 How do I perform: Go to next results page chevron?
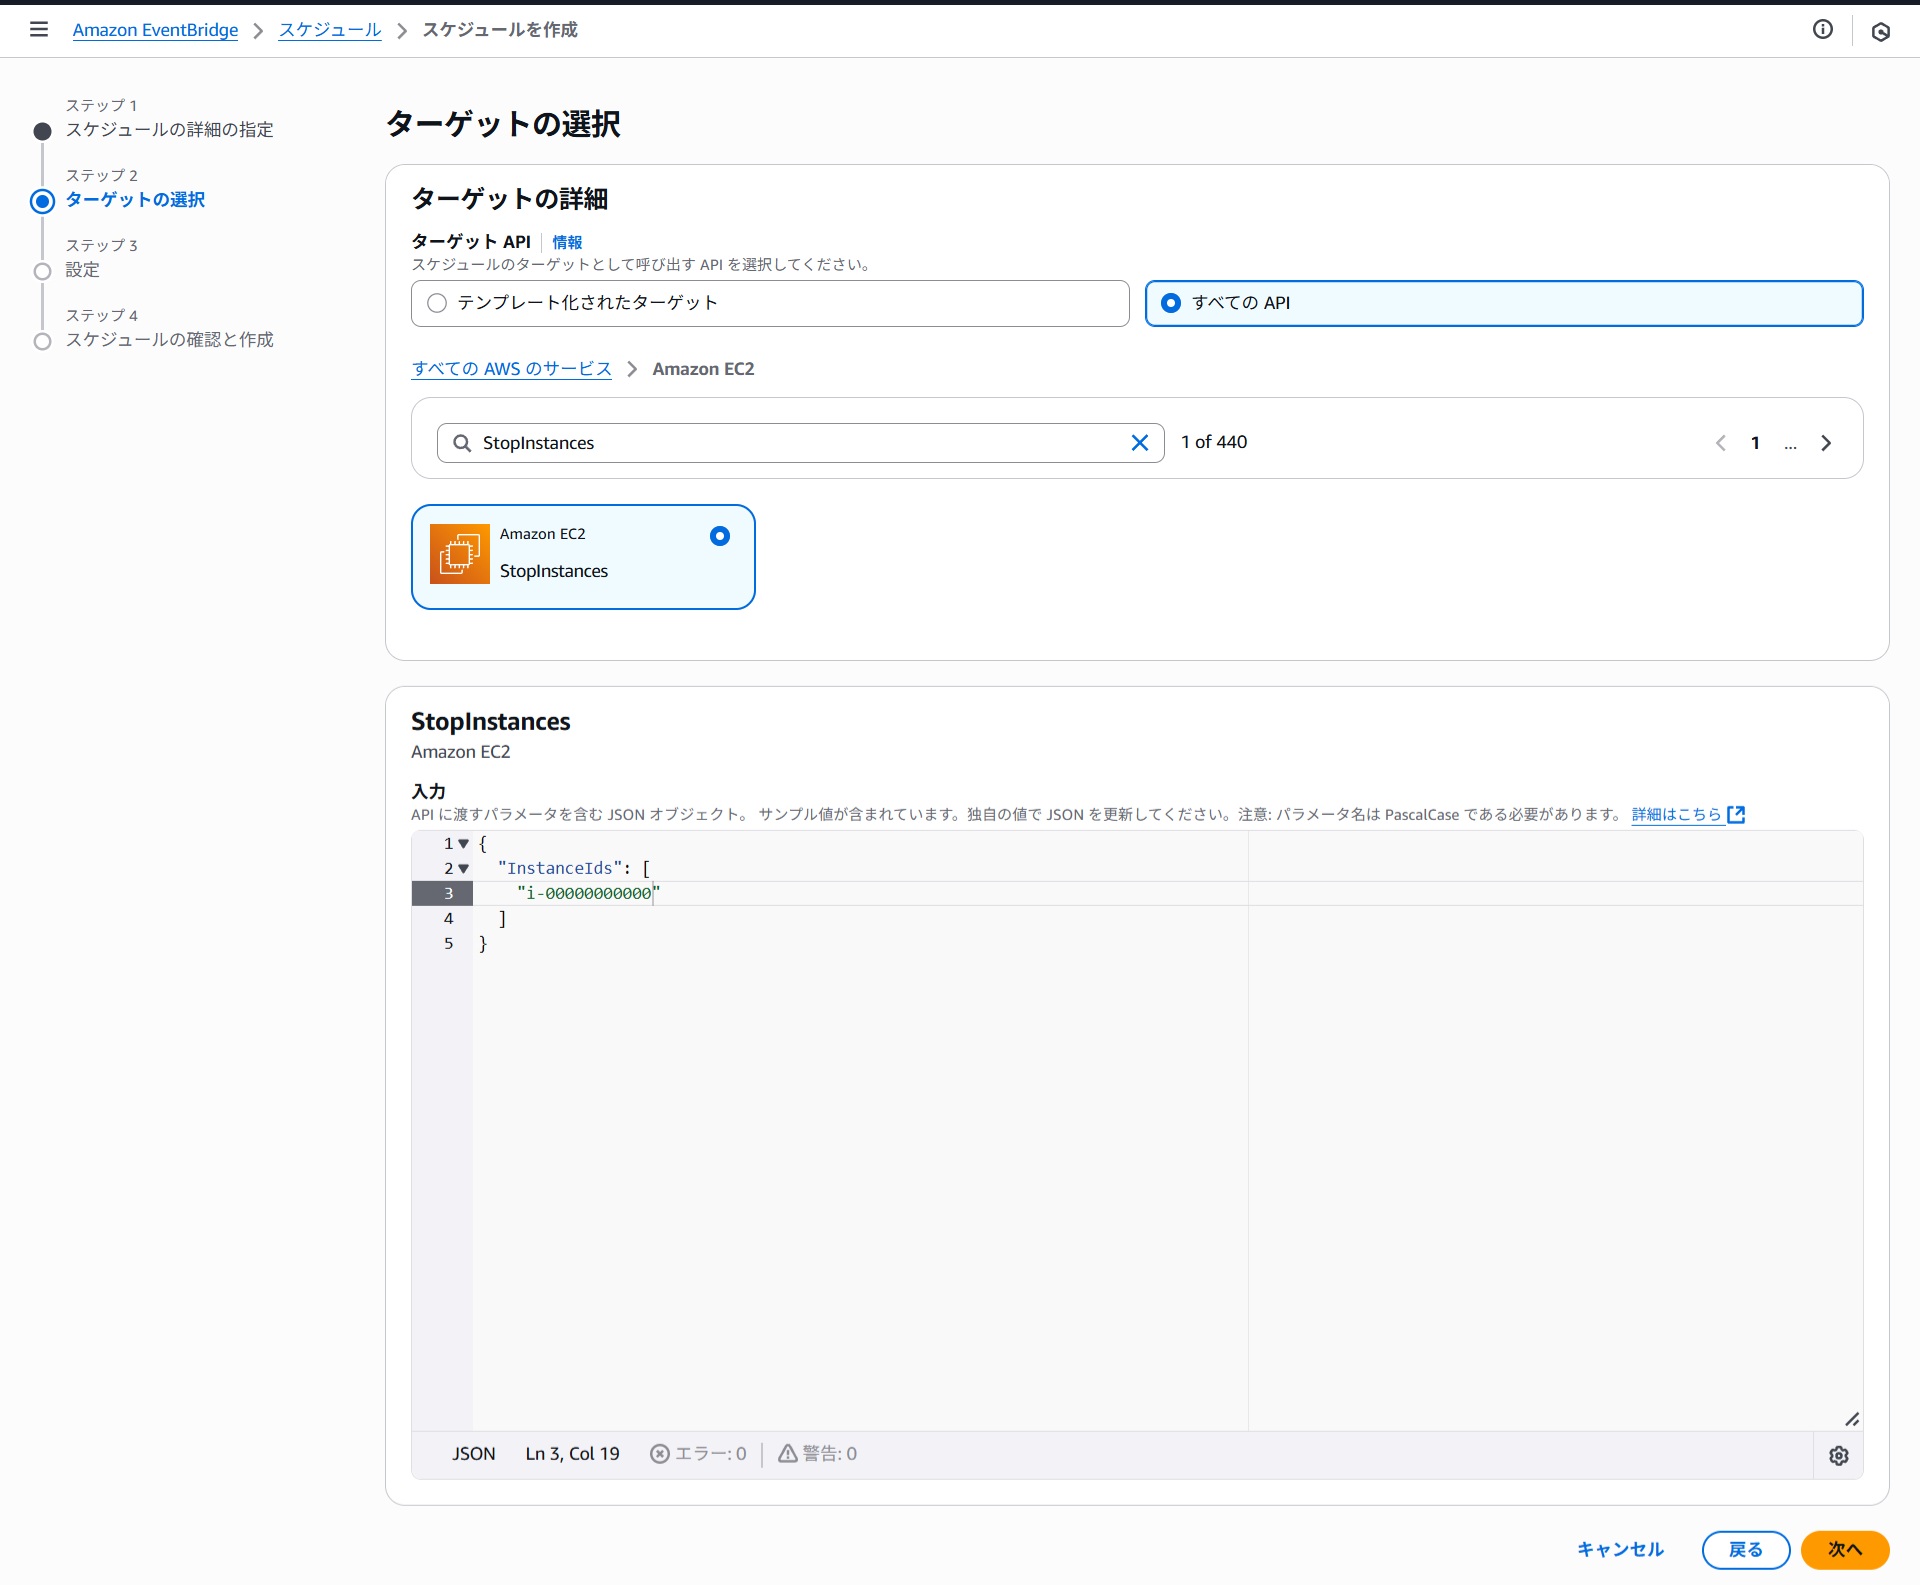click(1825, 443)
